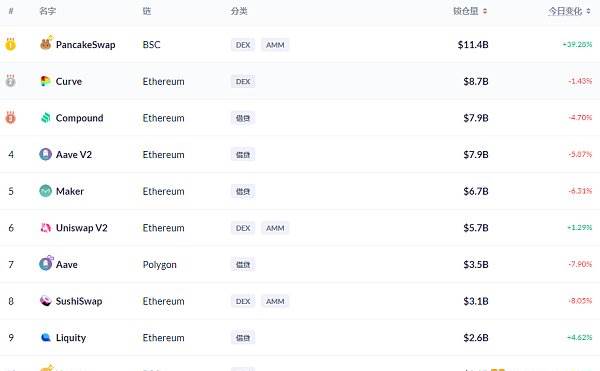The width and height of the screenshot is (600, 371).
Task: Click the Aave V2 ghost logo icon
Action: pos(46,155)
